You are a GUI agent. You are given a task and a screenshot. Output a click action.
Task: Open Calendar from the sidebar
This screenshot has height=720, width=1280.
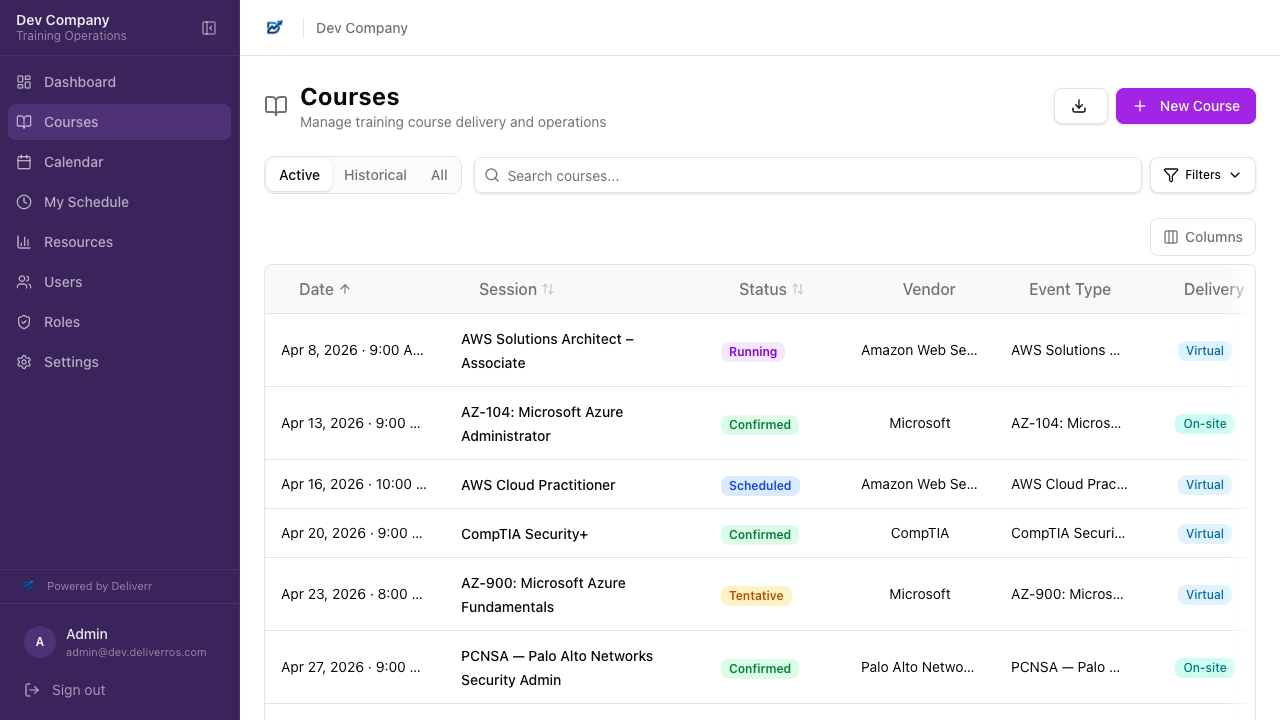tap(119, 162)
